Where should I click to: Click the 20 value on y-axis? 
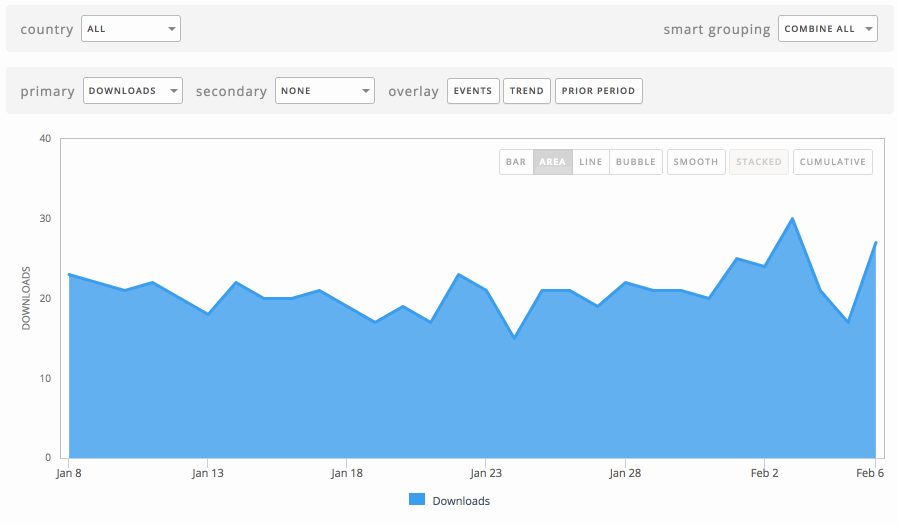pos(45,298)
